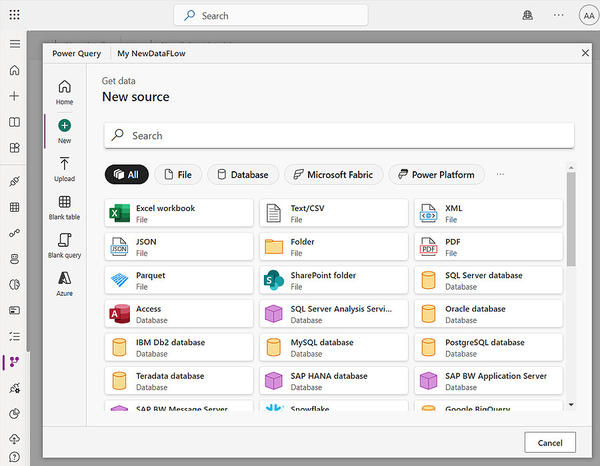
Task: Click the Create plus icon in left rail
Action: tap(15, 96)
